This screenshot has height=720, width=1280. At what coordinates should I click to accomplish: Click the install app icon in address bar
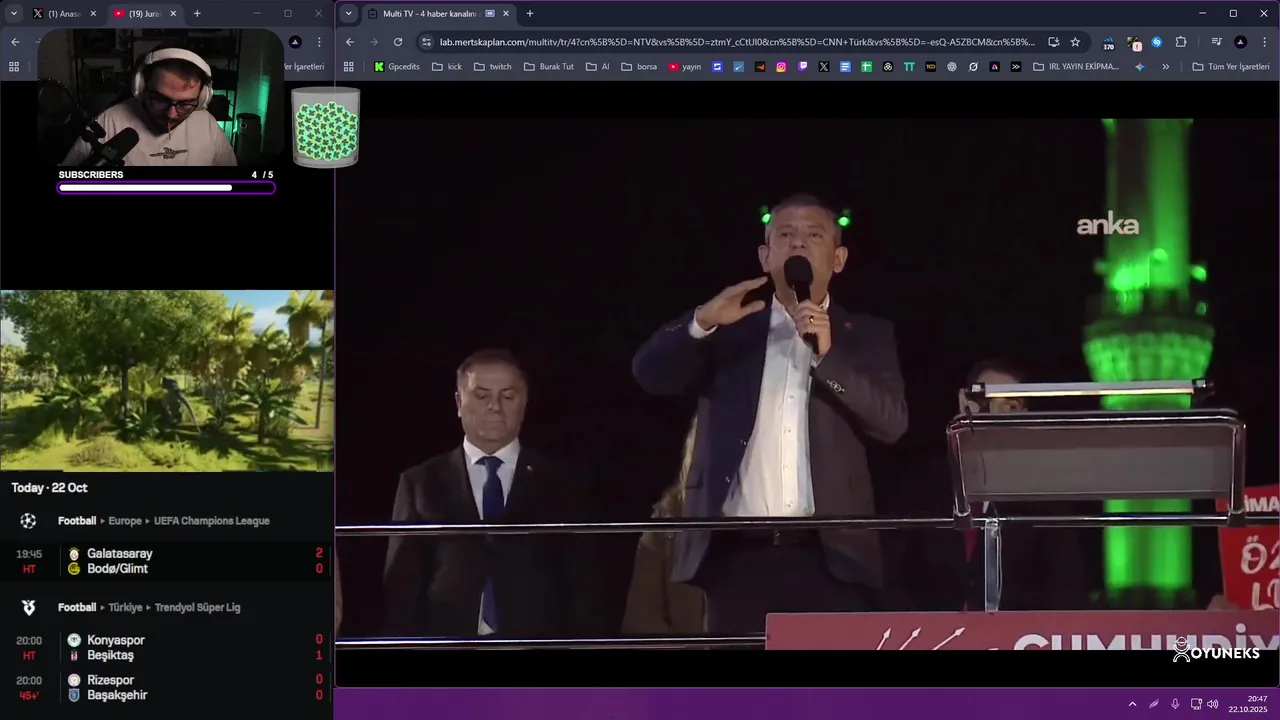coord(1053,42)
